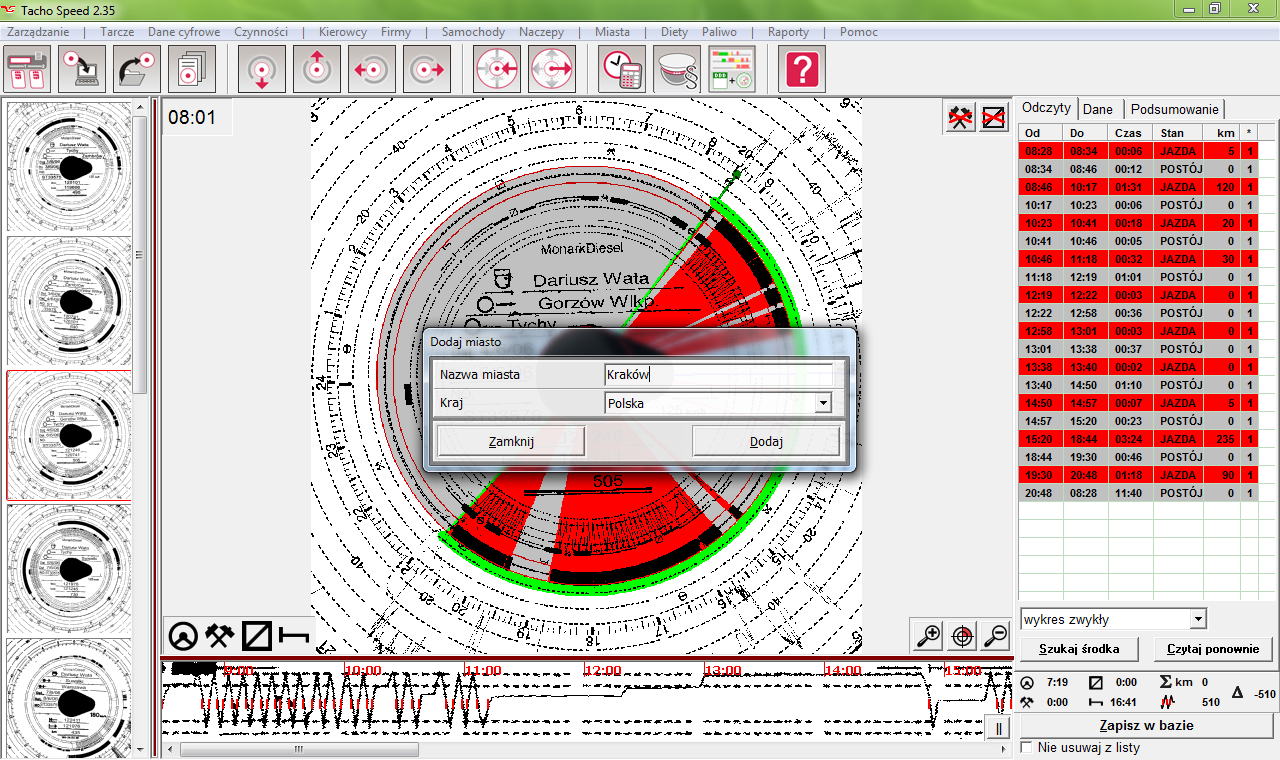This screenshot has width=1280, height=760.
Task: Click the scan disc to computer icon
Action: [x=82, y=70]
